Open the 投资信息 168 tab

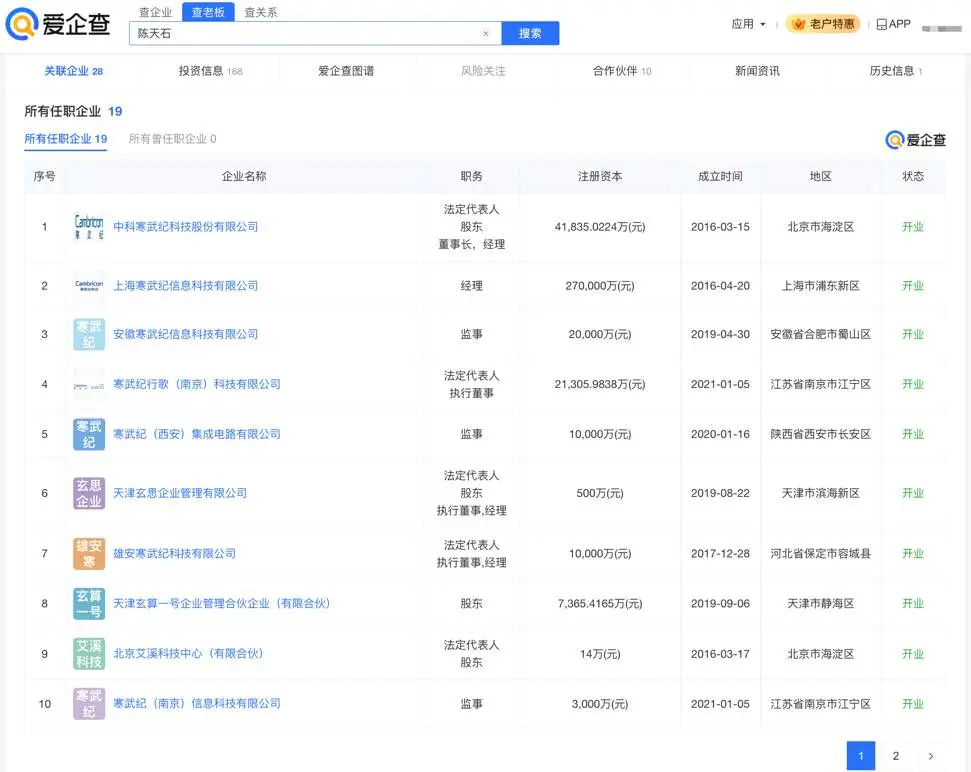point(210,71)
